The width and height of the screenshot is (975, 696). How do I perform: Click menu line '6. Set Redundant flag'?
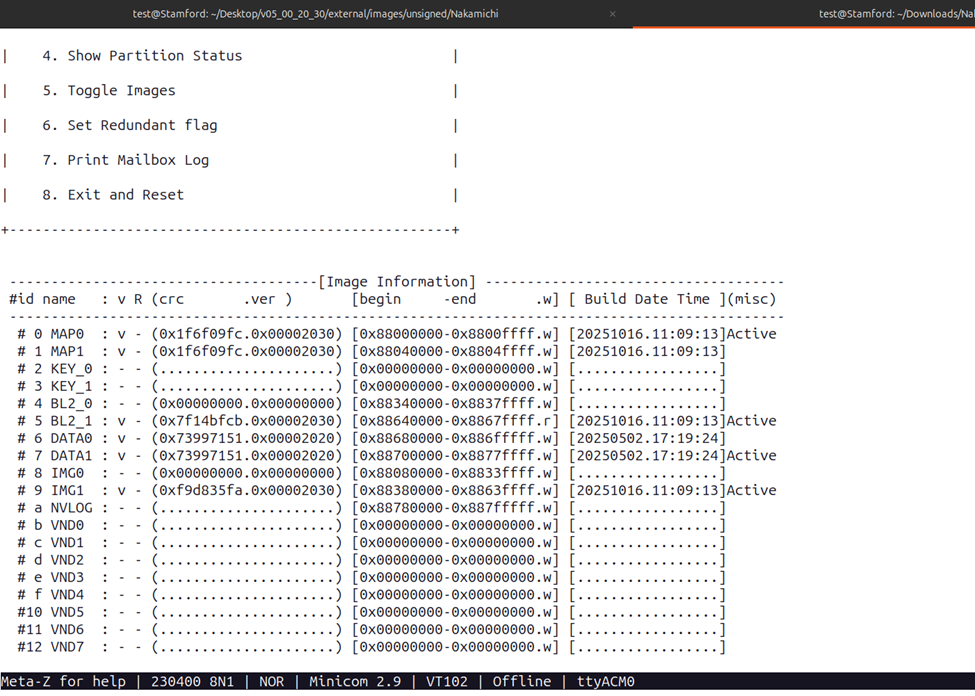point(129,125)
